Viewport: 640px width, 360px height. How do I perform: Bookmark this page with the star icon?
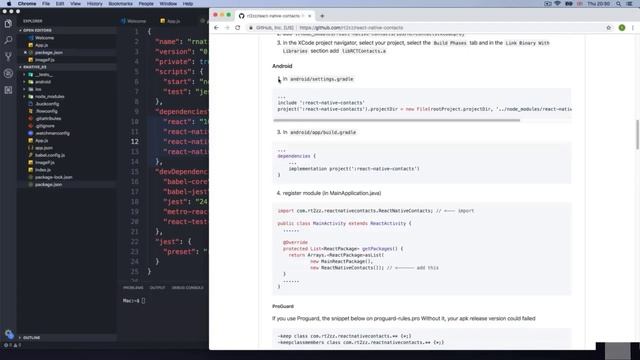[609, 28]
